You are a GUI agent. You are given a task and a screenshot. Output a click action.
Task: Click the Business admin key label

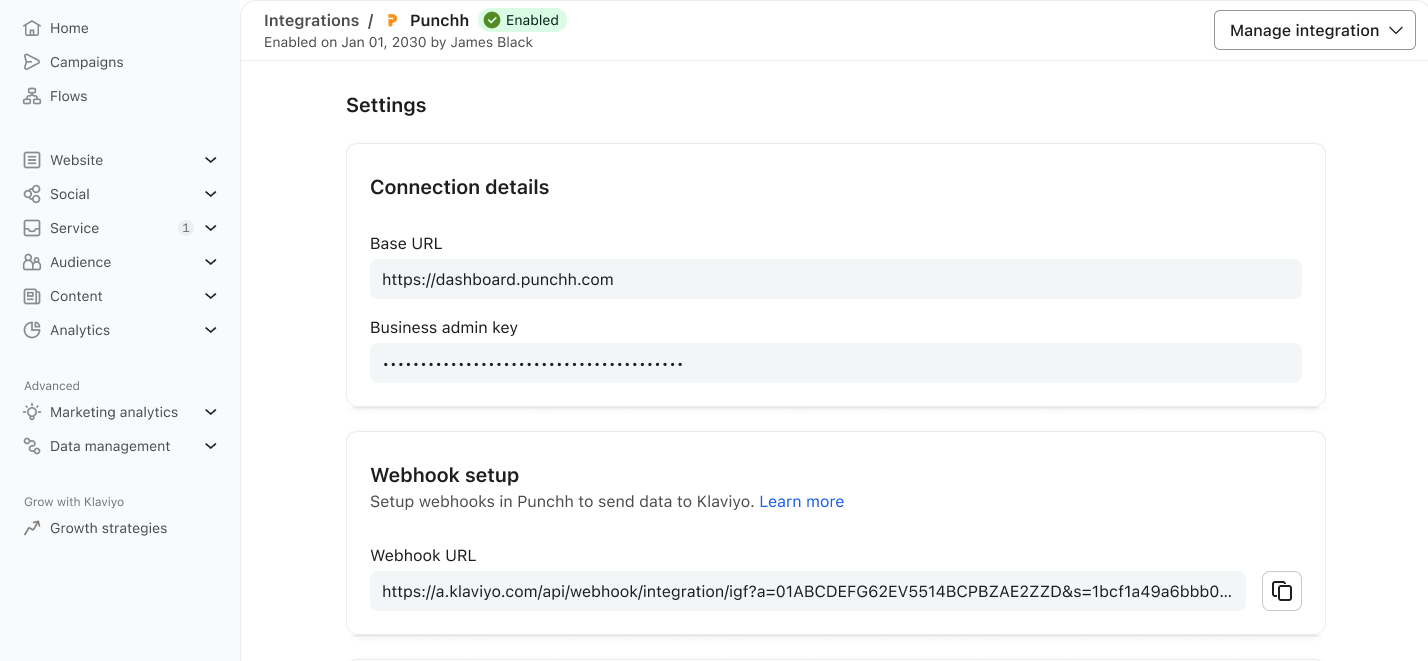click(x=444, y=328)
